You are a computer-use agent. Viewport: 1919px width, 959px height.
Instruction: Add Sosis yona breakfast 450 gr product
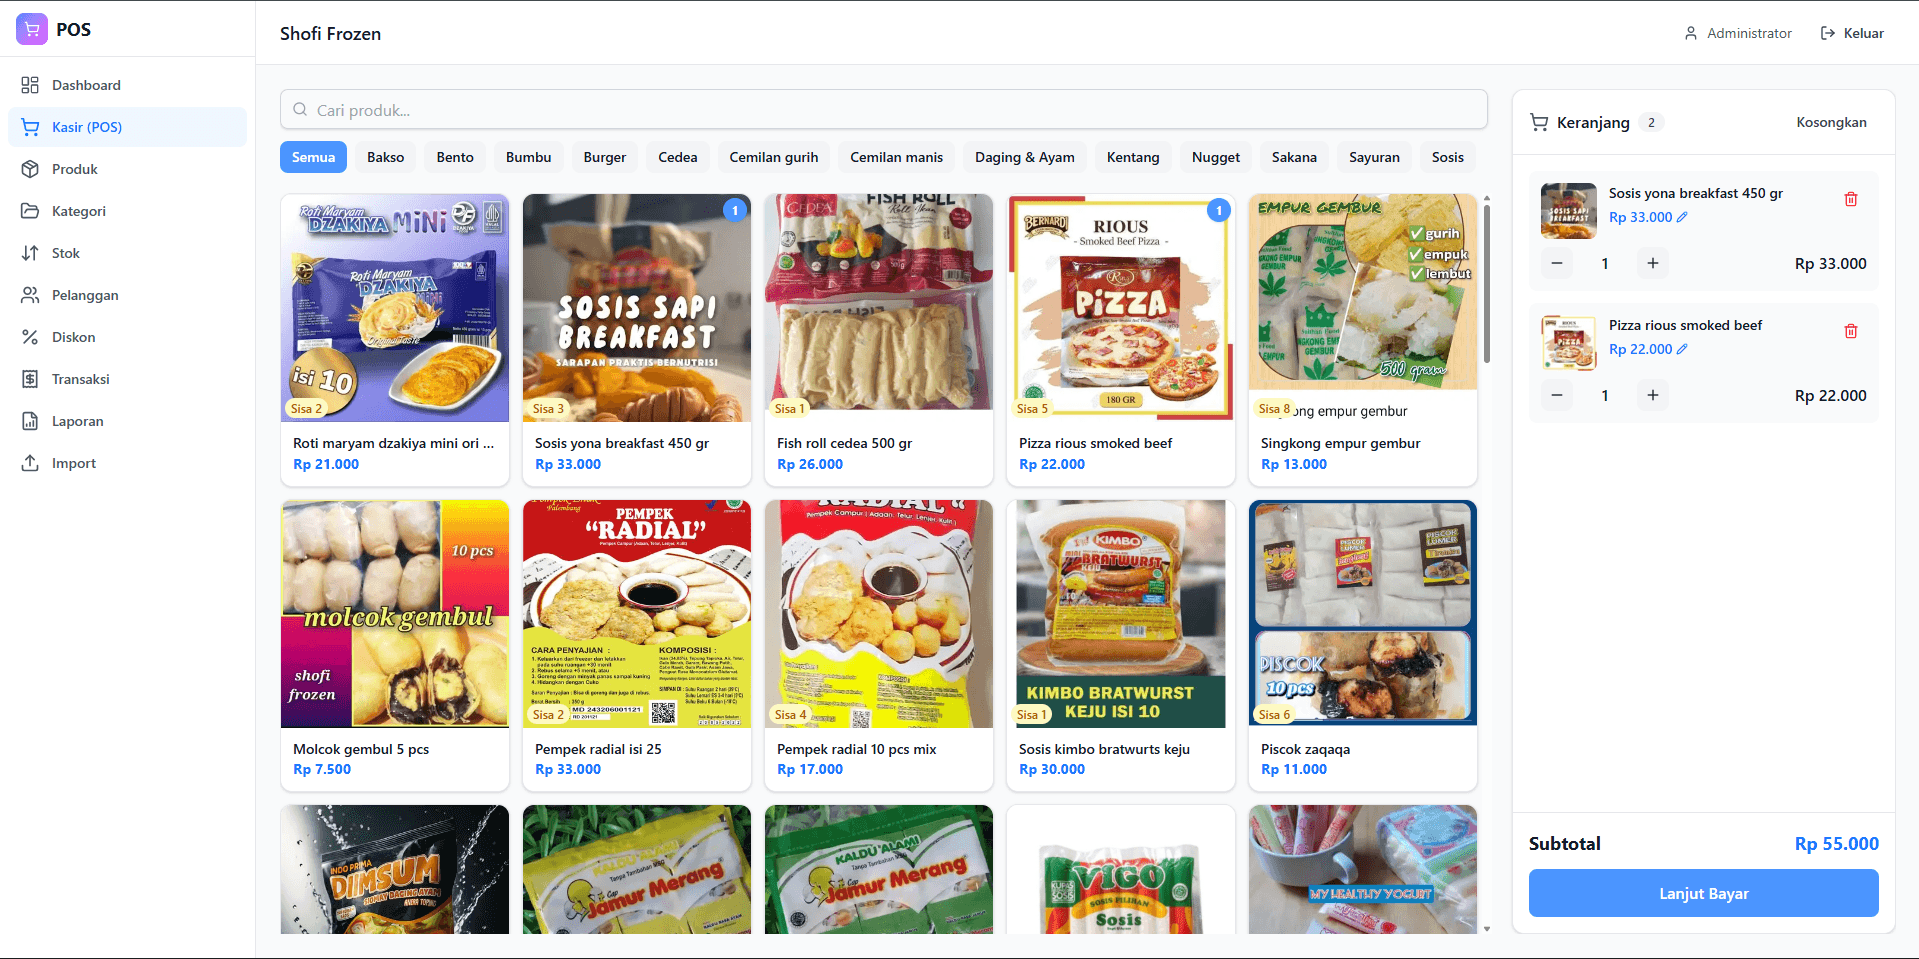coord(637,340)
